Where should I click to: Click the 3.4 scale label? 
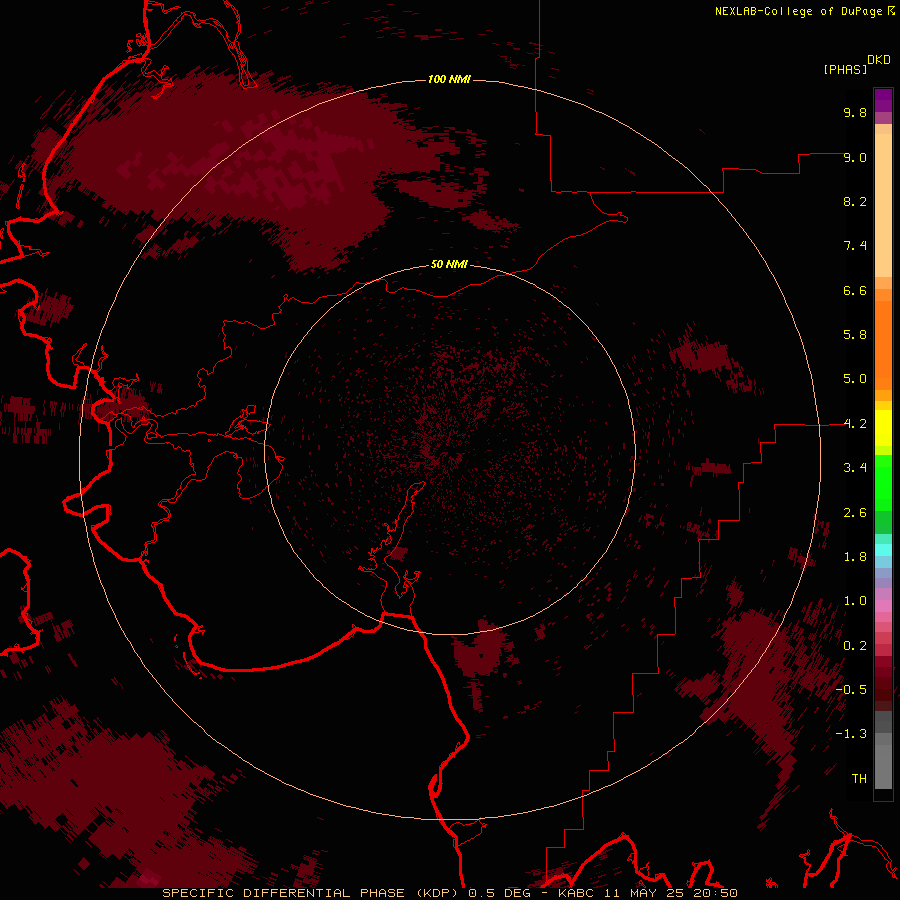pos(855,468)
